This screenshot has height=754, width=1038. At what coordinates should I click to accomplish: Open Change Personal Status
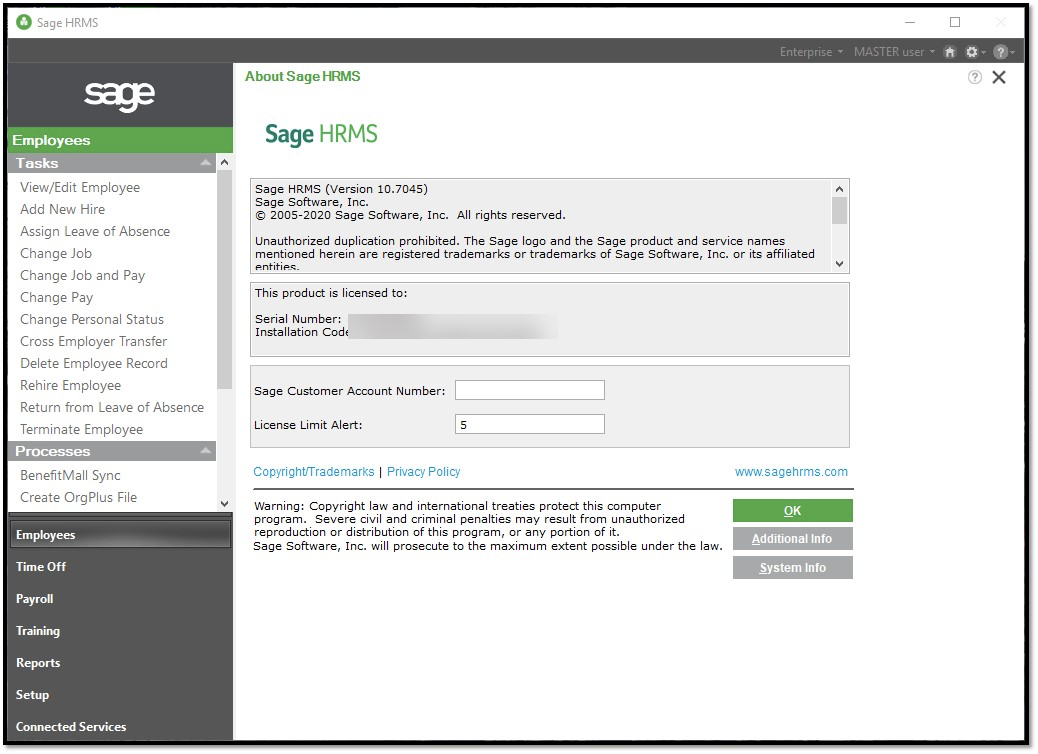(91, 319)
